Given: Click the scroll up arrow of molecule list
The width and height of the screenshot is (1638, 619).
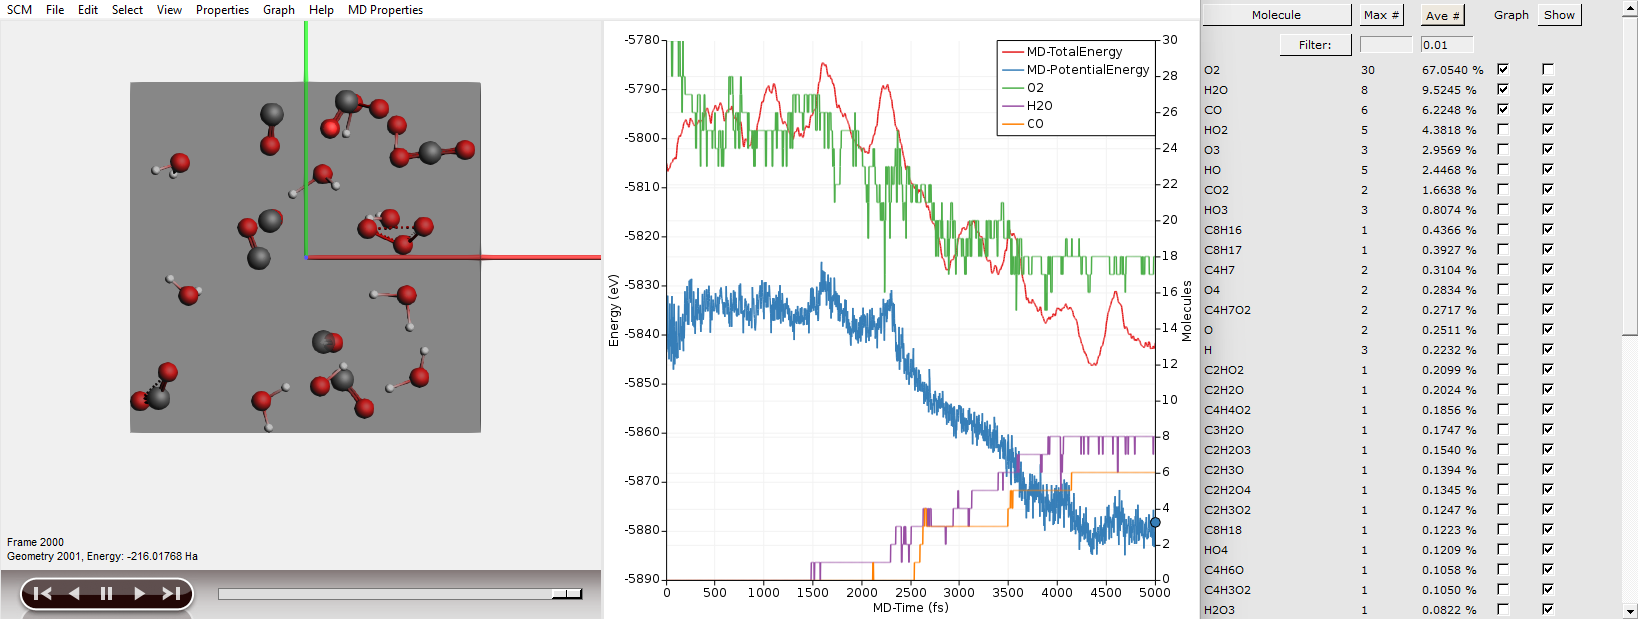Looking at the screenshot, I should (1630, 8).
